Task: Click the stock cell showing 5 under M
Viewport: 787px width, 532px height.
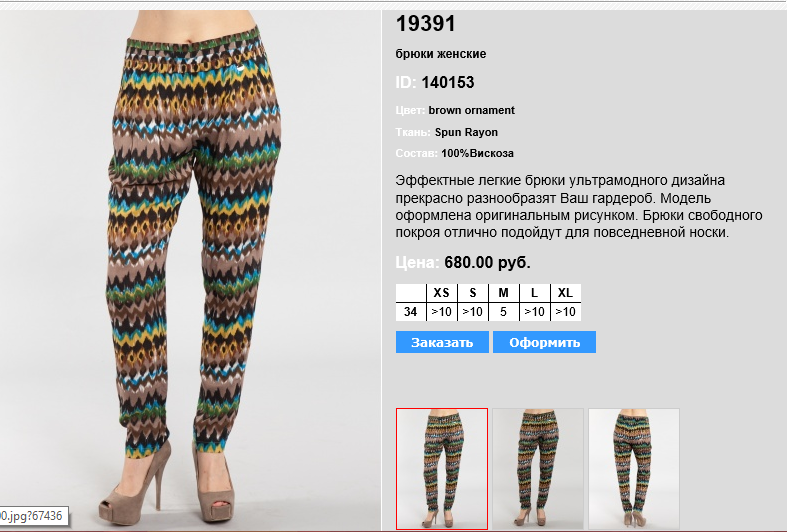Action: click(x=503, y=312)
